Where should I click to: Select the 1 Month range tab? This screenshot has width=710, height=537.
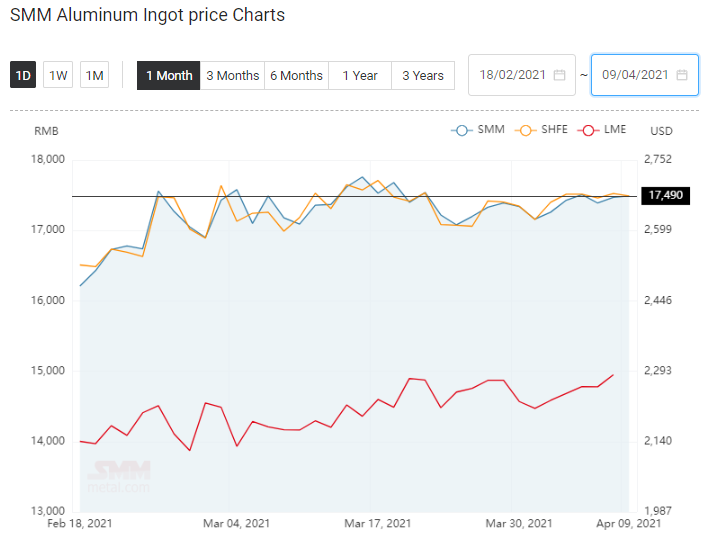(168, 76)
